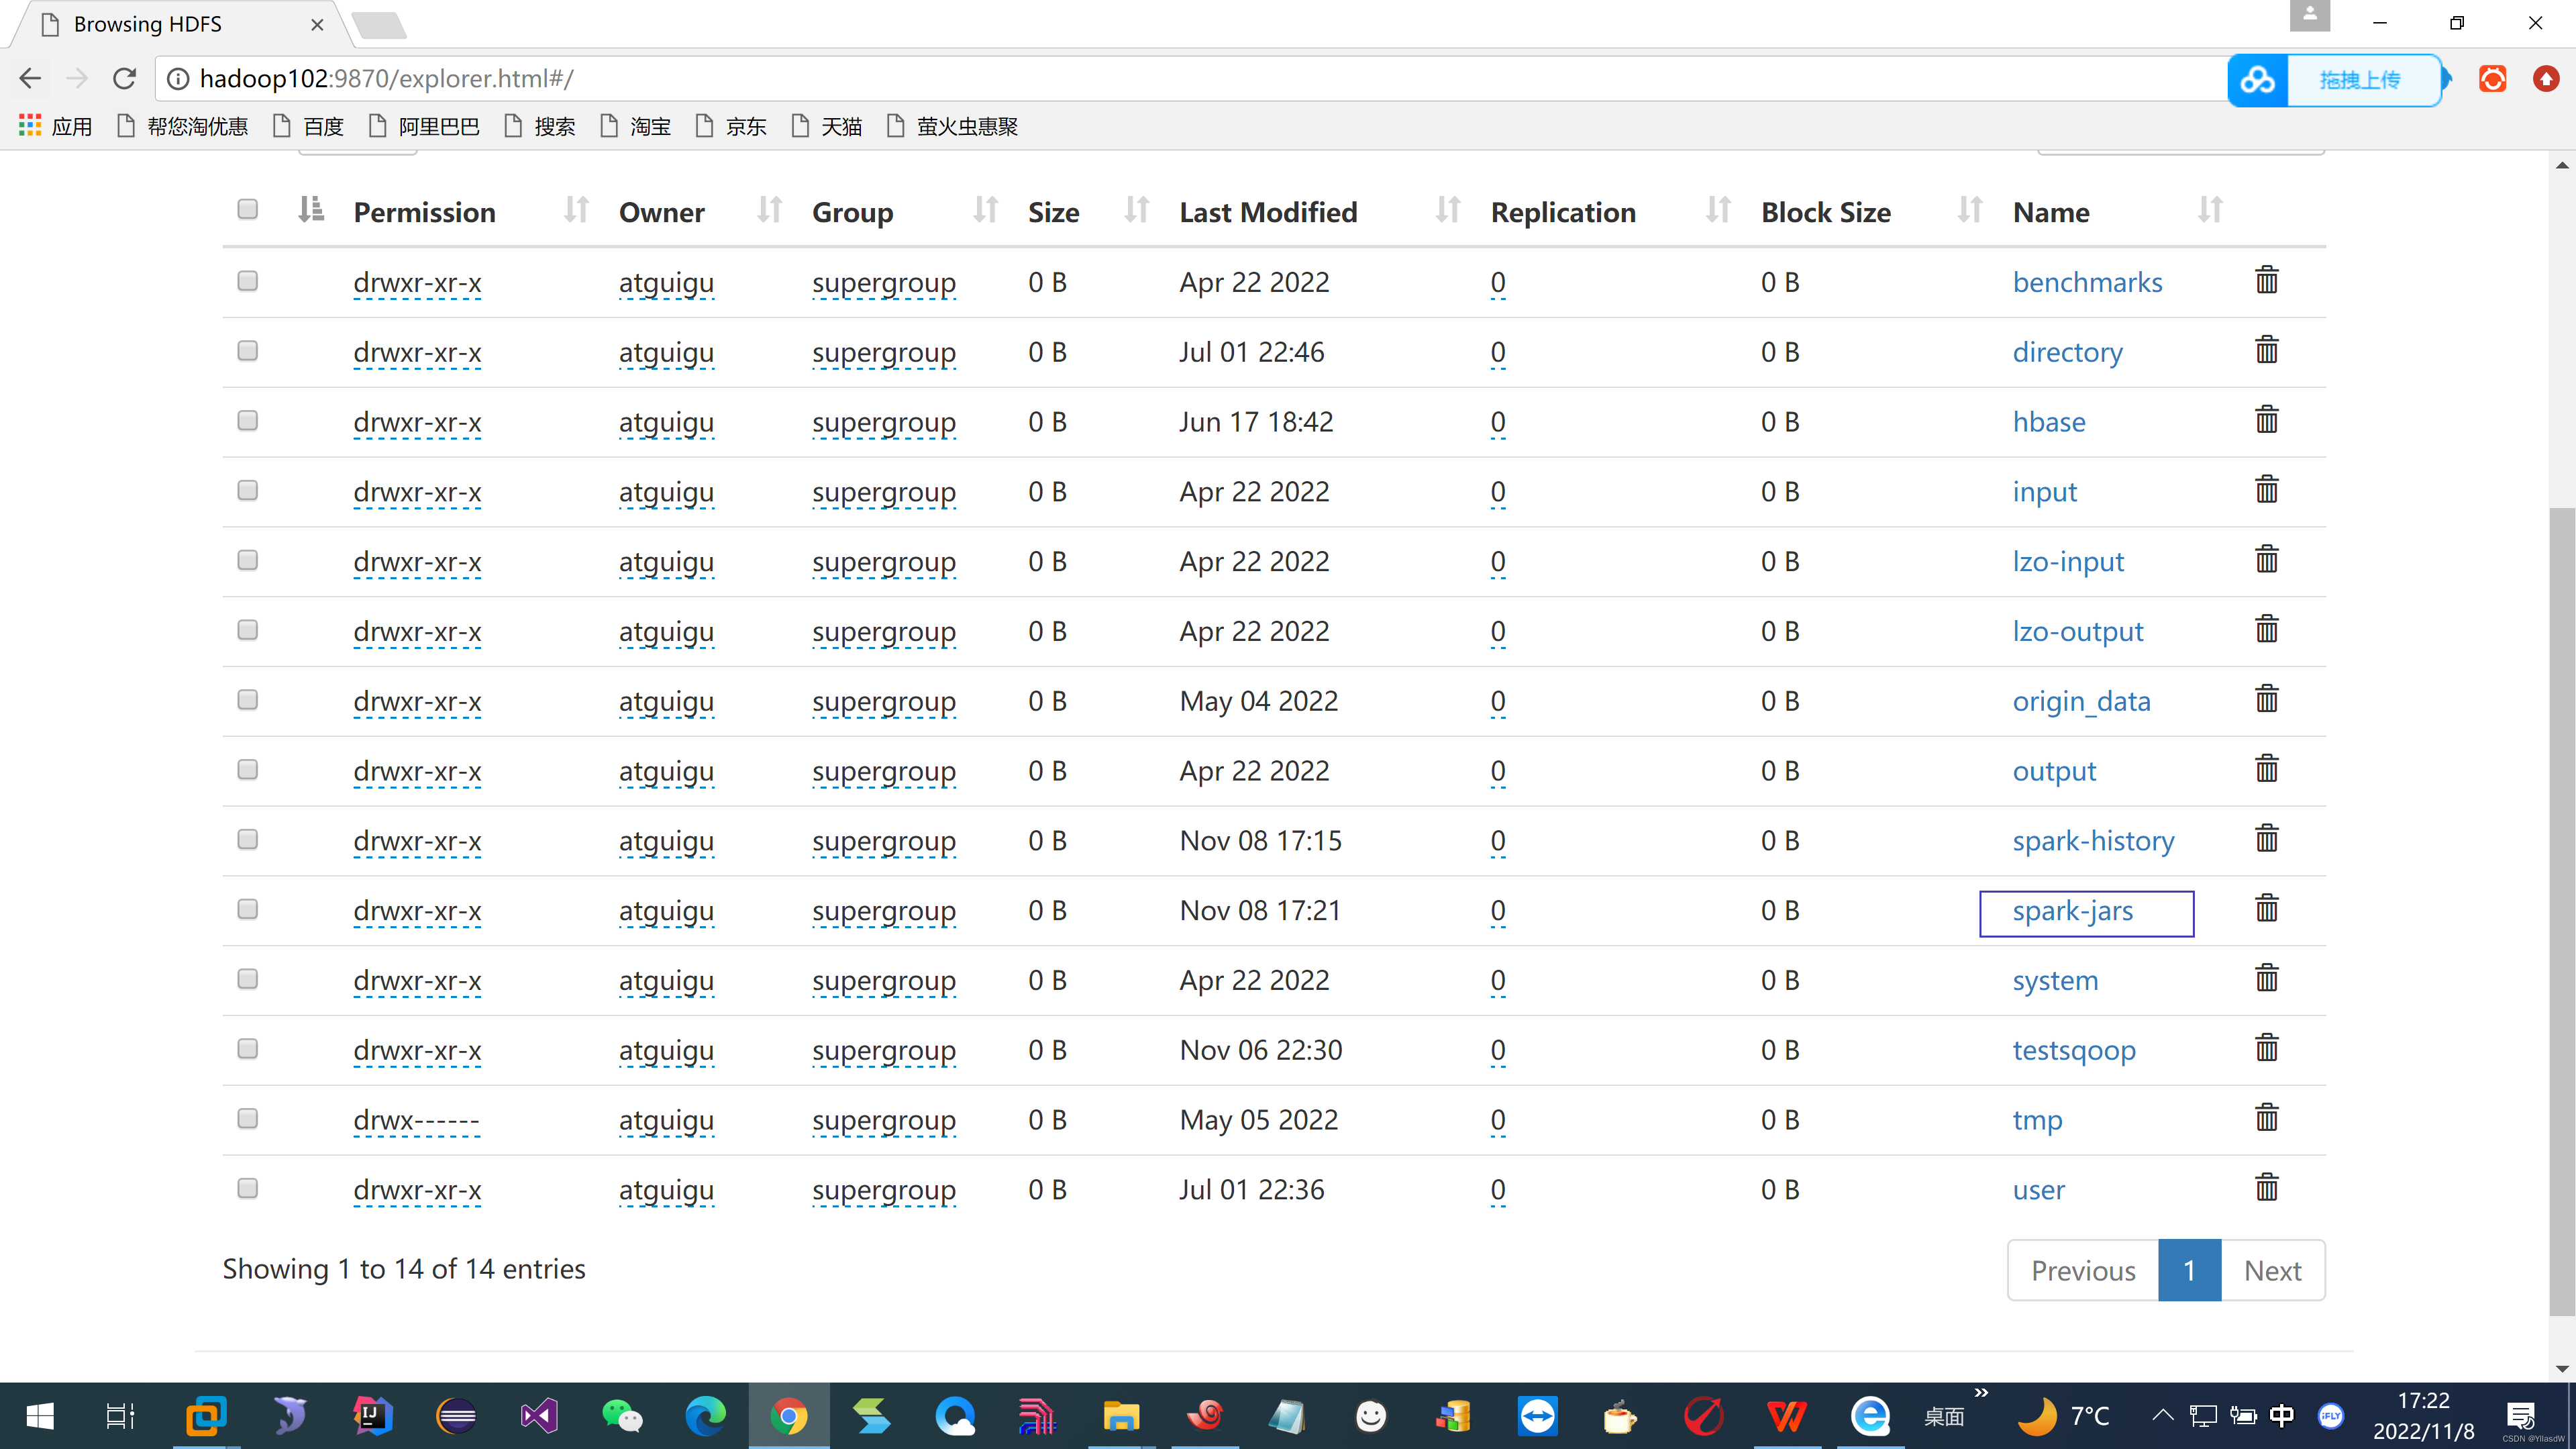Tick the checkbox for directory row

[x=247, y=350]
